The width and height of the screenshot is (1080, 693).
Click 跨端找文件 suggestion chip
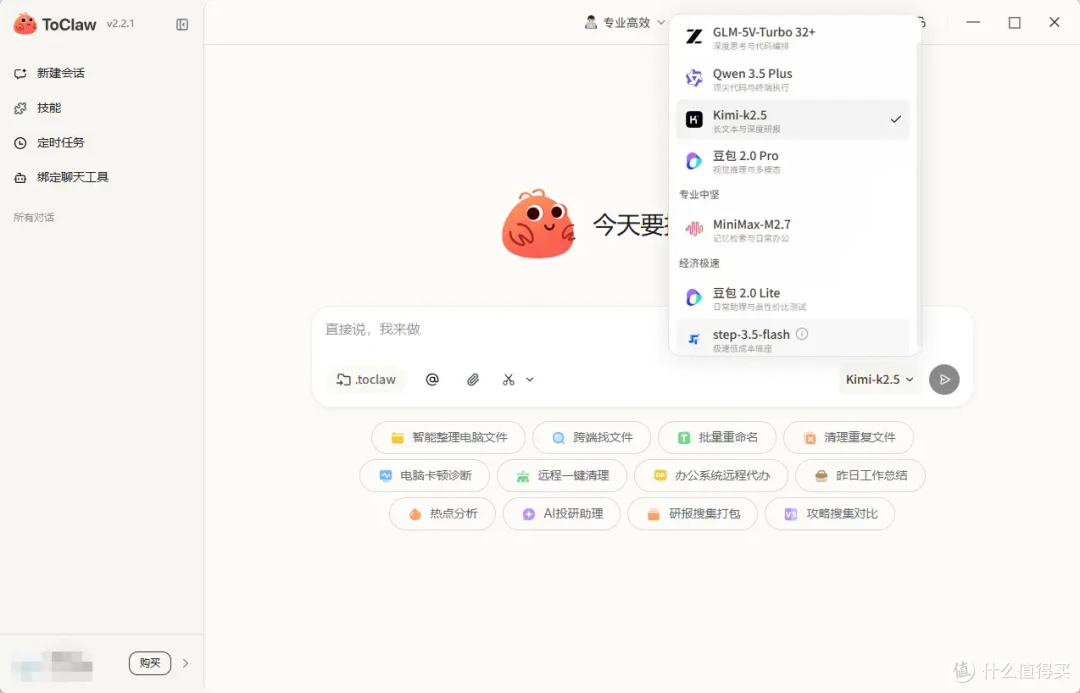click(592, 437)
